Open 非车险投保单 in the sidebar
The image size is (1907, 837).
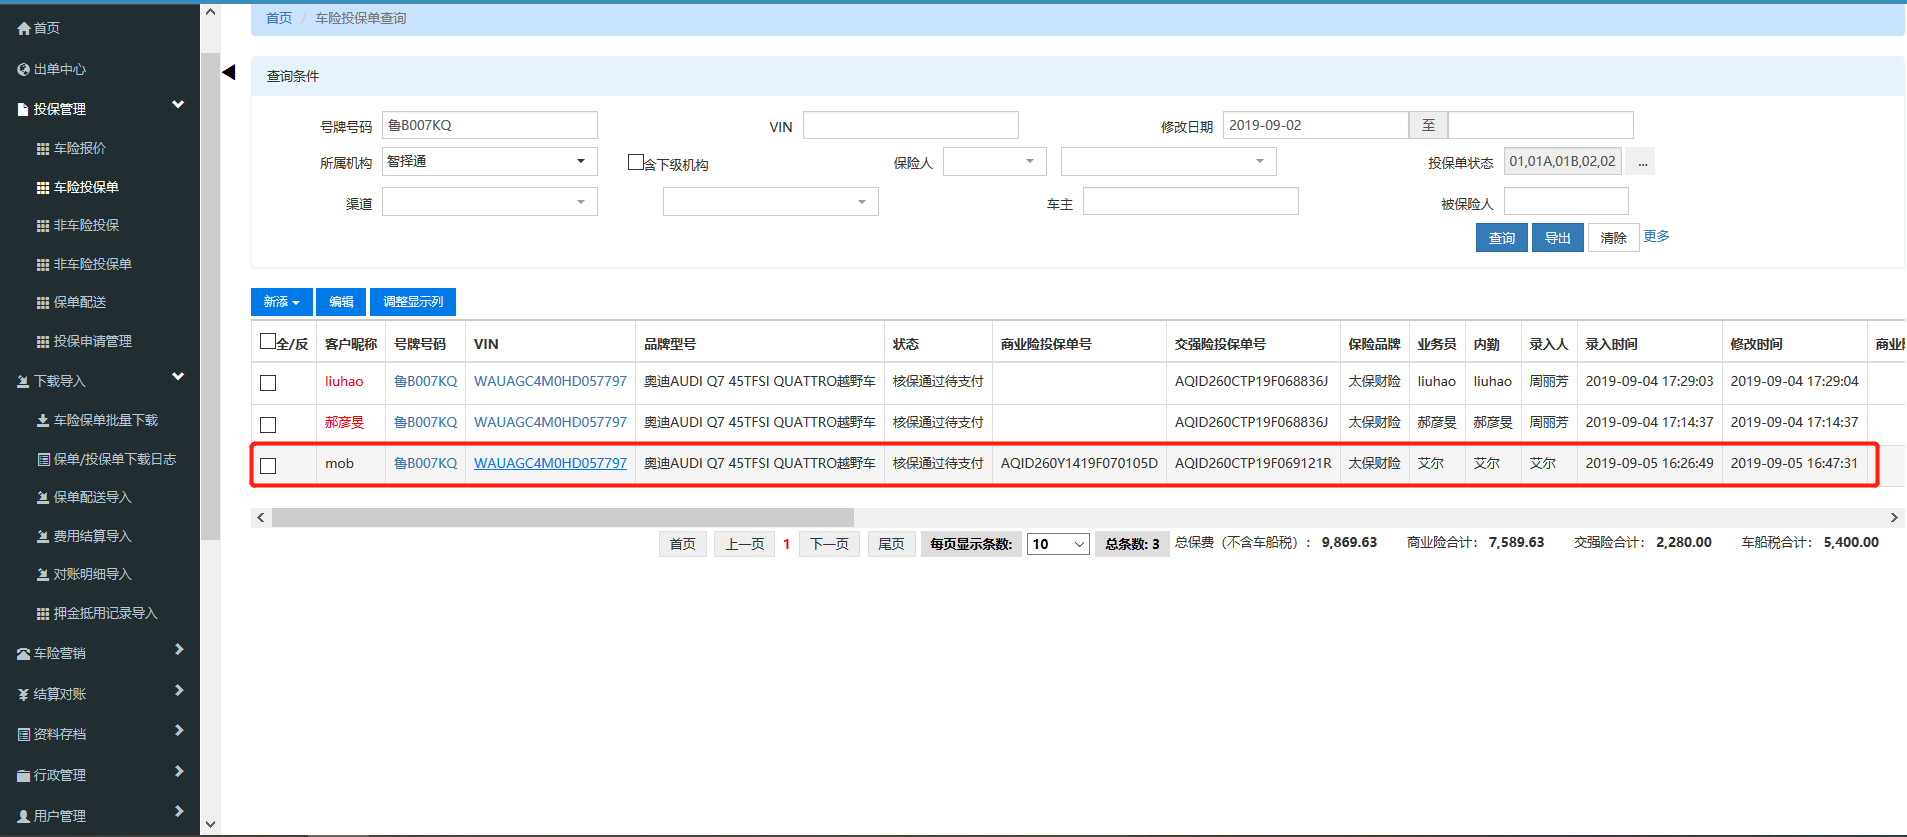pos(93,265)
